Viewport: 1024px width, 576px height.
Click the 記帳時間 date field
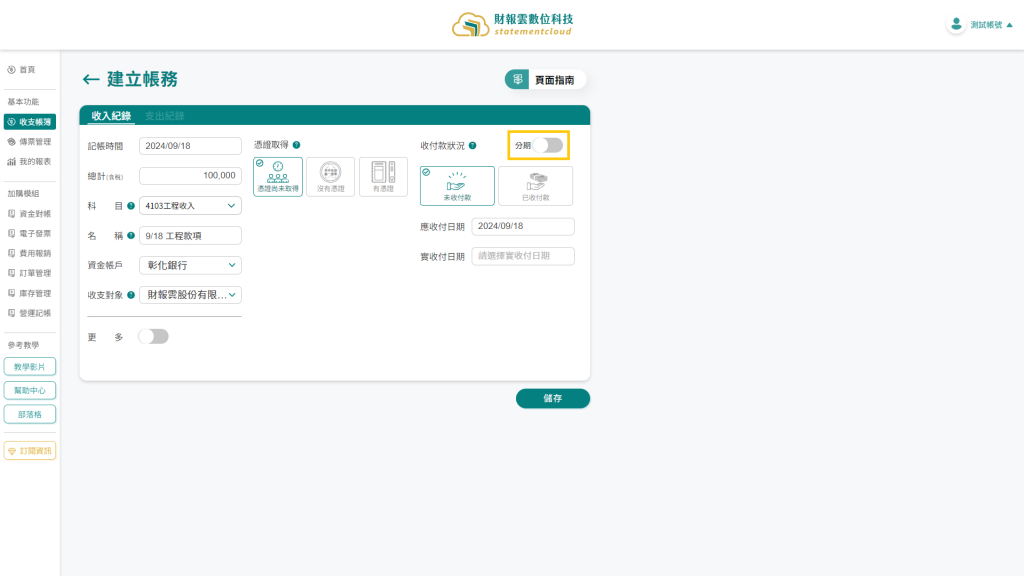click(190, 146)
